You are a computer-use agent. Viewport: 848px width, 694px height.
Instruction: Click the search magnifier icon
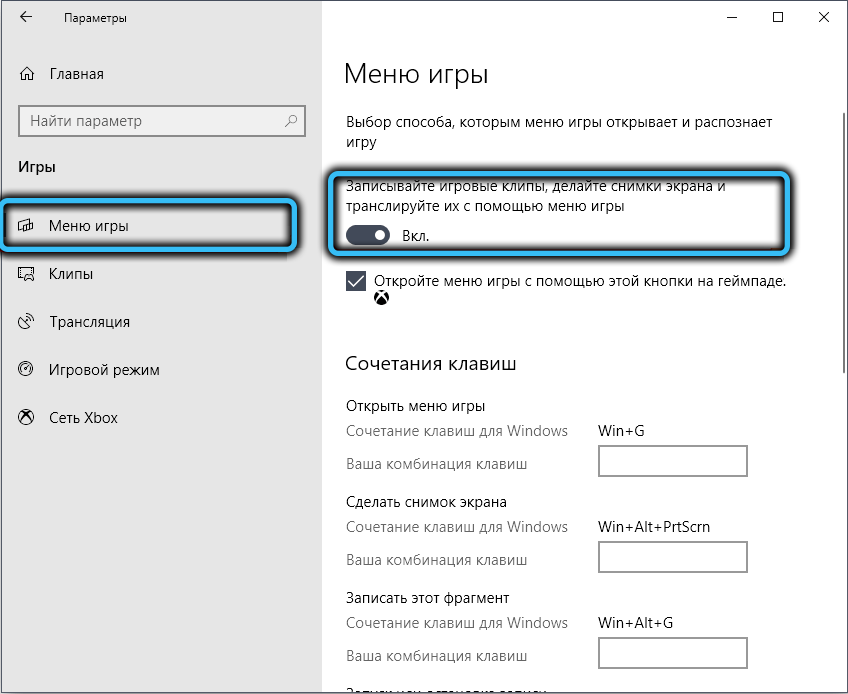click(291, 121)
